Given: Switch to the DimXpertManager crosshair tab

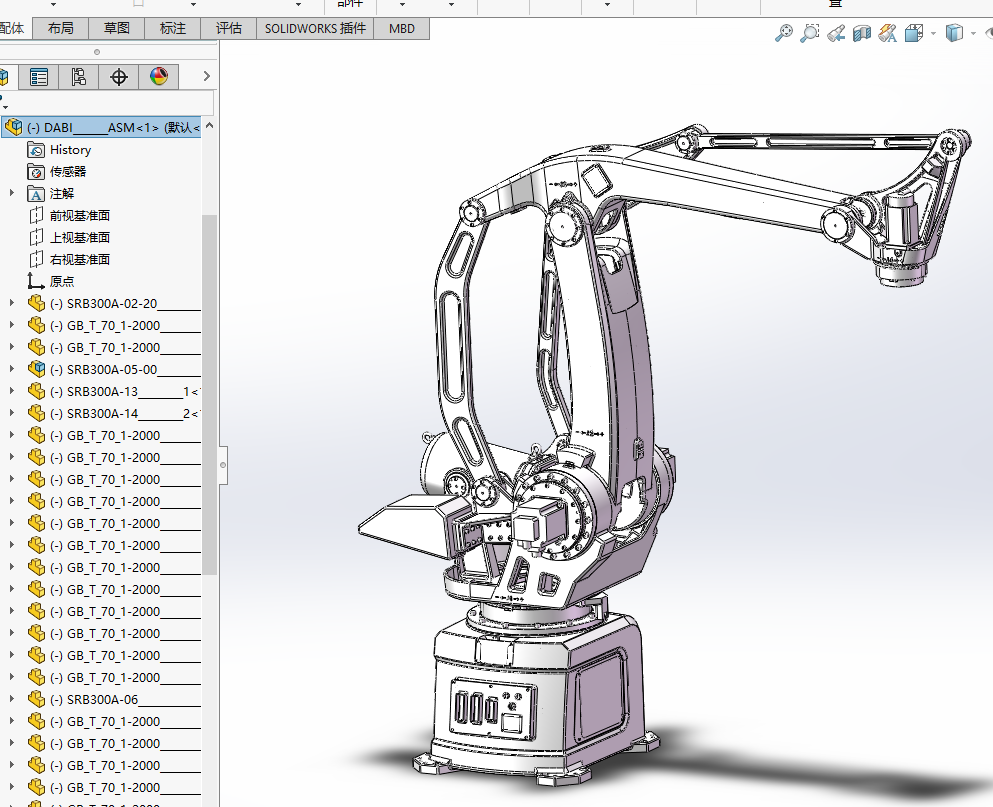Looking at the screenshot, I should click(x=119, y=77).
